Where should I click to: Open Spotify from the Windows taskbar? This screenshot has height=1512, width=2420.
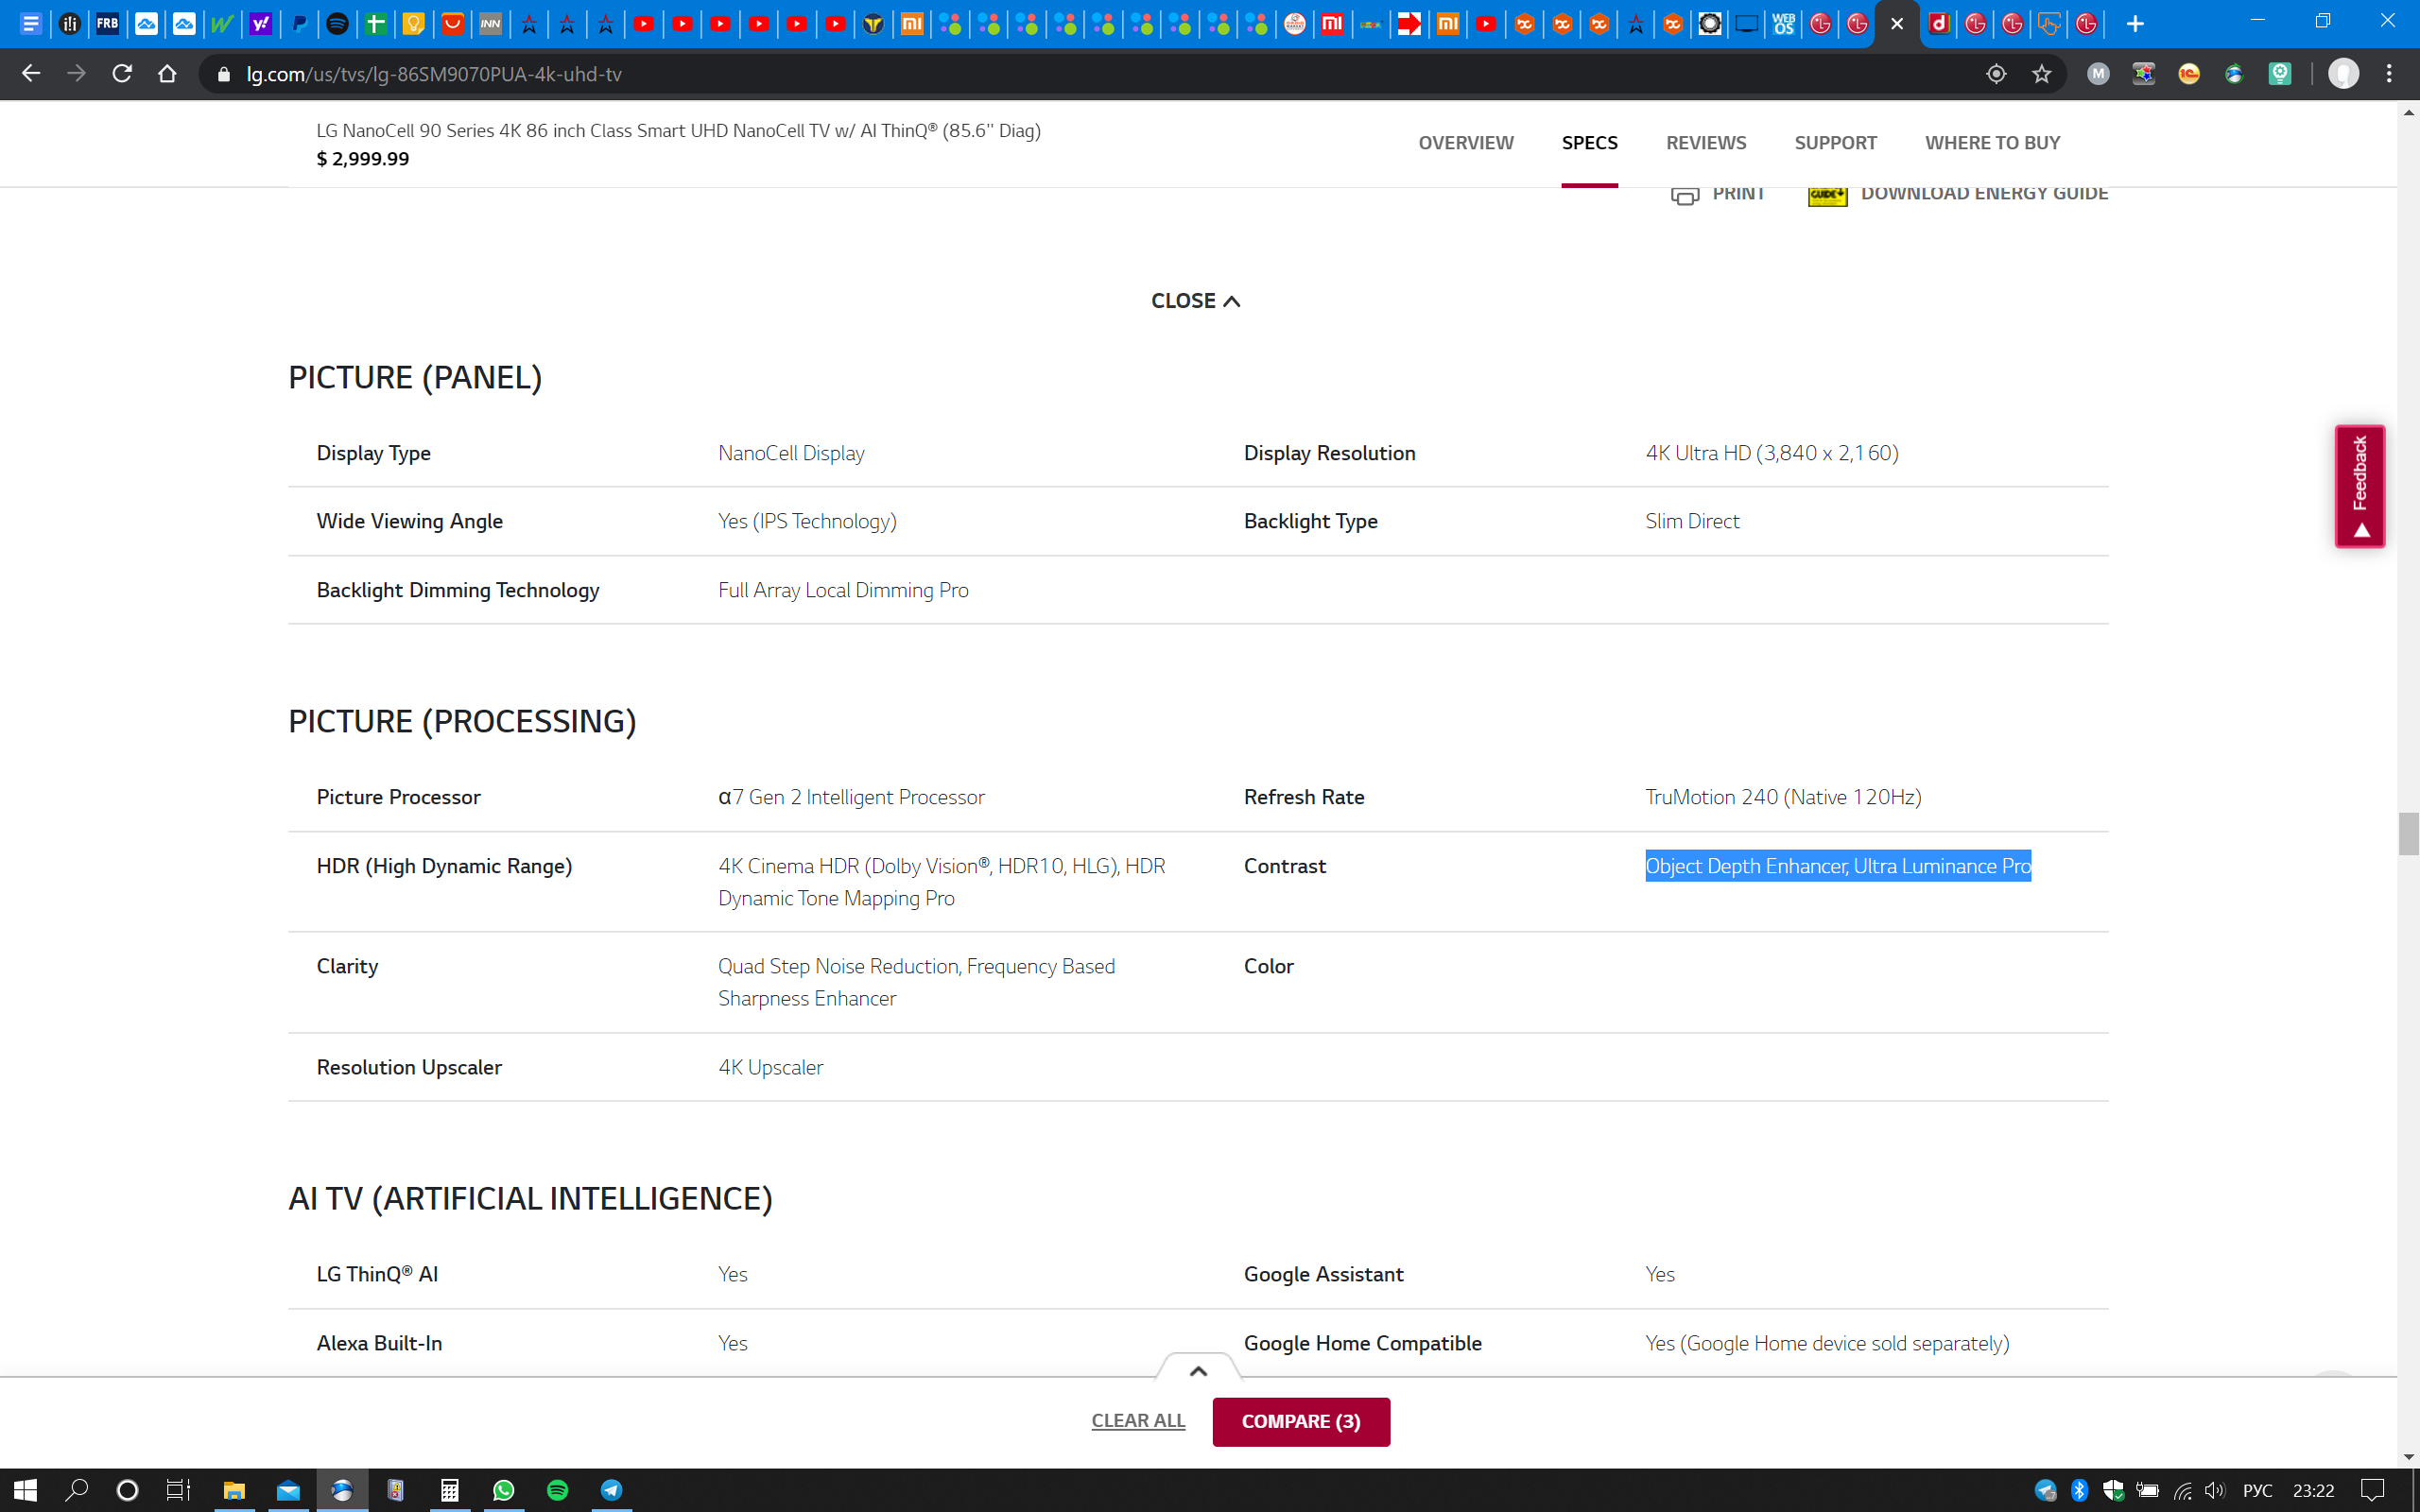[x=558, y=1490]
